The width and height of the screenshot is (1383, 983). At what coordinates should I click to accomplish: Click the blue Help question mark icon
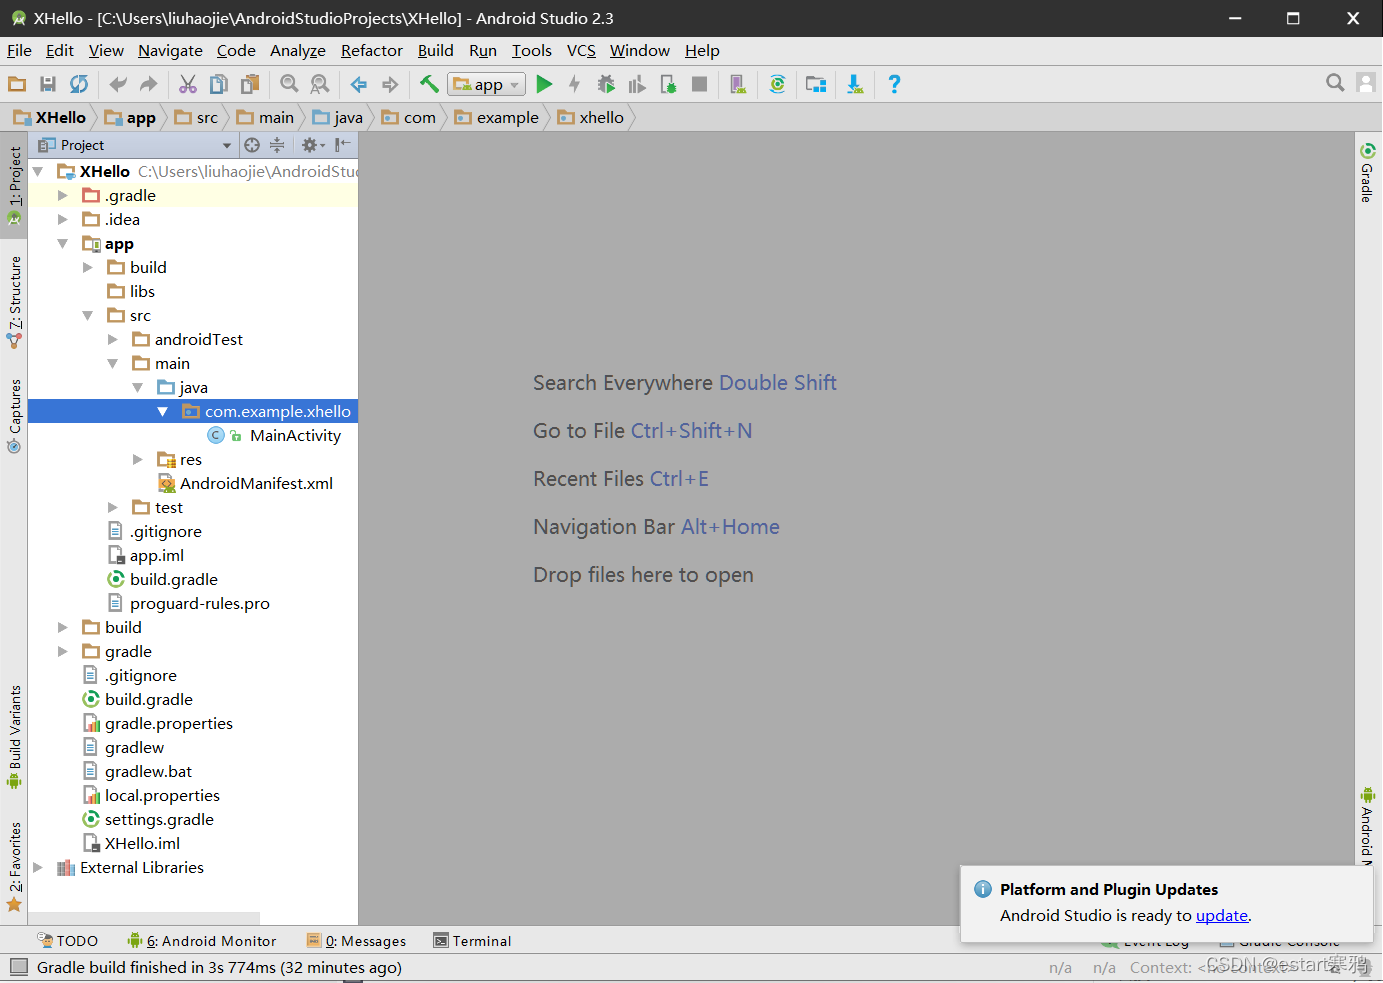tap(894, 84)
